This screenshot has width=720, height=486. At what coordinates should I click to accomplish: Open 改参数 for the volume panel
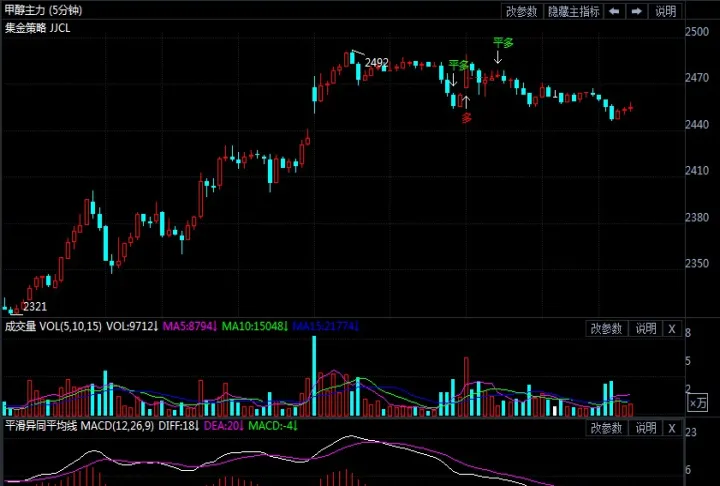[x=606, y=328]
